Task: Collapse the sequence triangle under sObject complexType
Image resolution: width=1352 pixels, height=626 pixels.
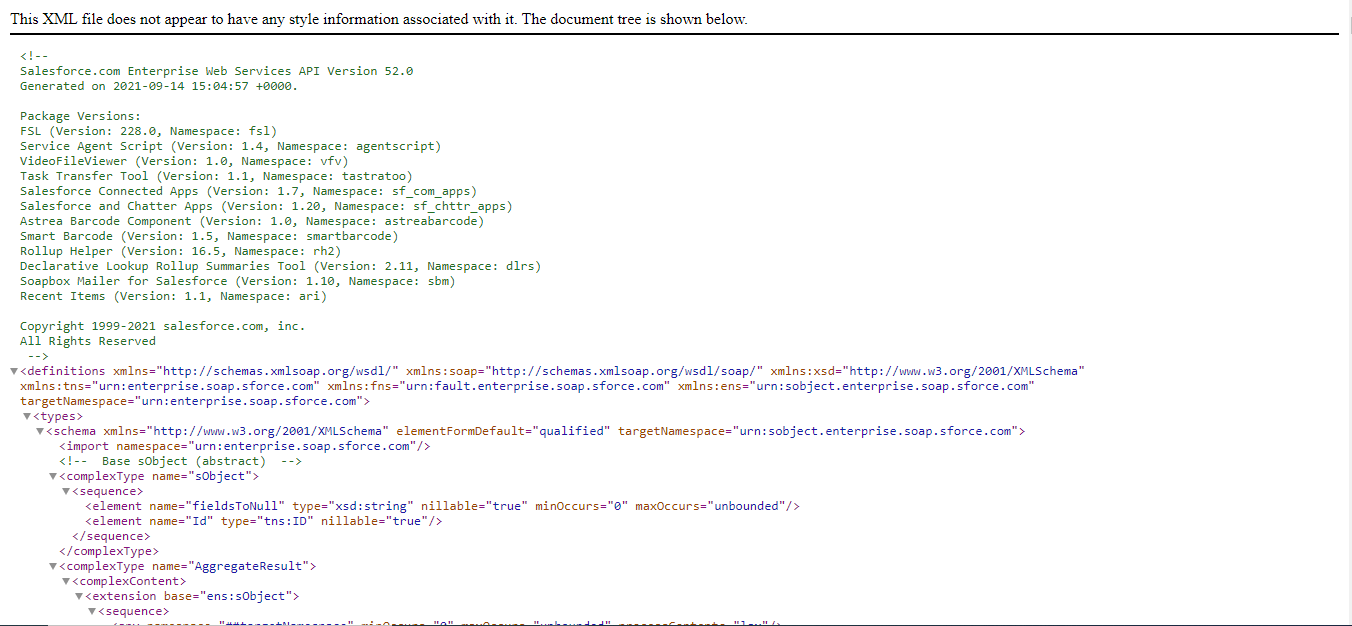Action: pos(66,491)
